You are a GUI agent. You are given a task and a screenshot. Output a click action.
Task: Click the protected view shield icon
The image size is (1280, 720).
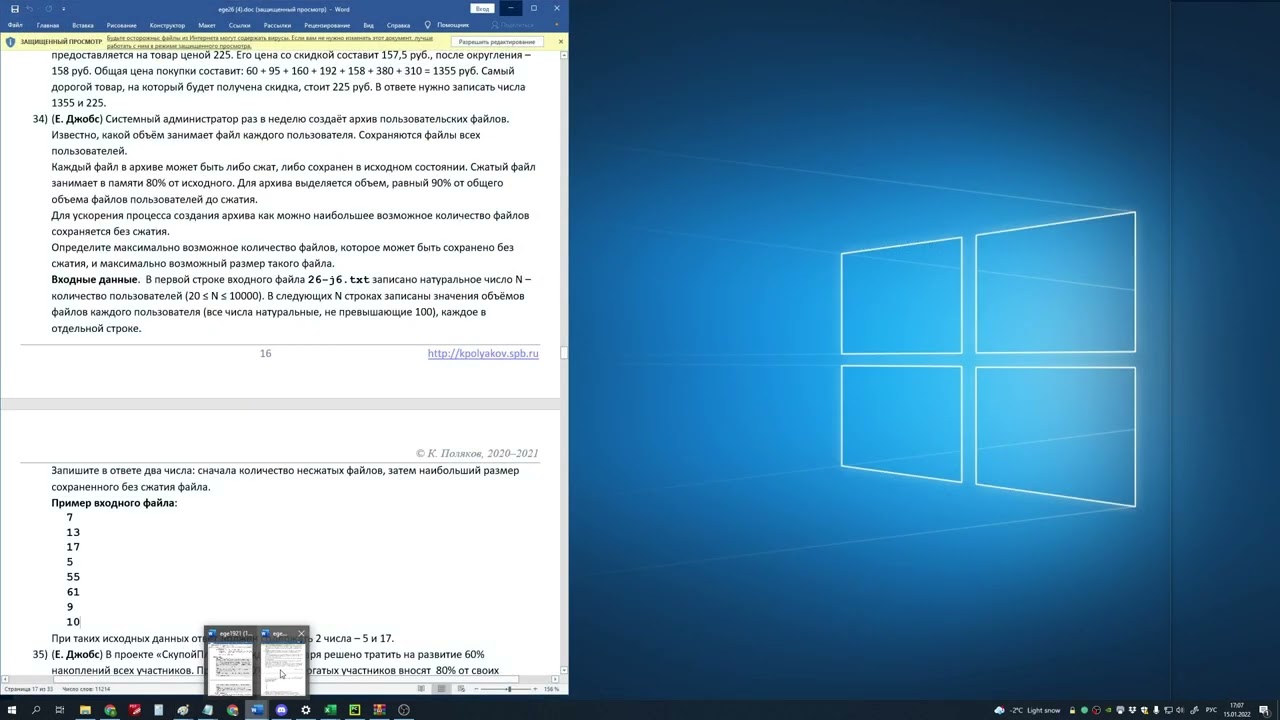pyautogui.click(x=10, y=42)
